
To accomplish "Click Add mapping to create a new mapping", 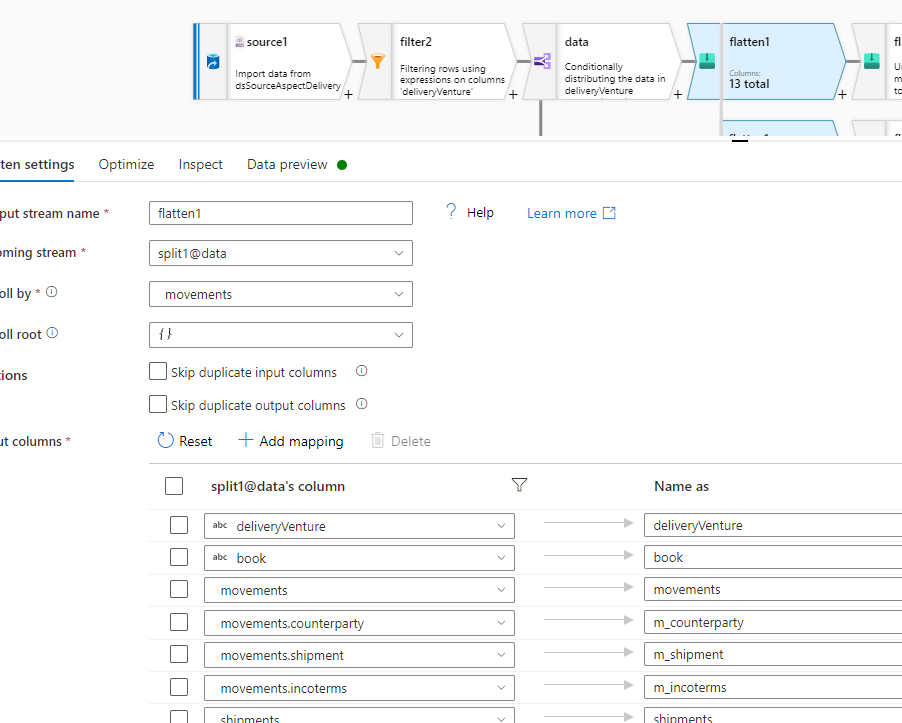I will 290,440.
